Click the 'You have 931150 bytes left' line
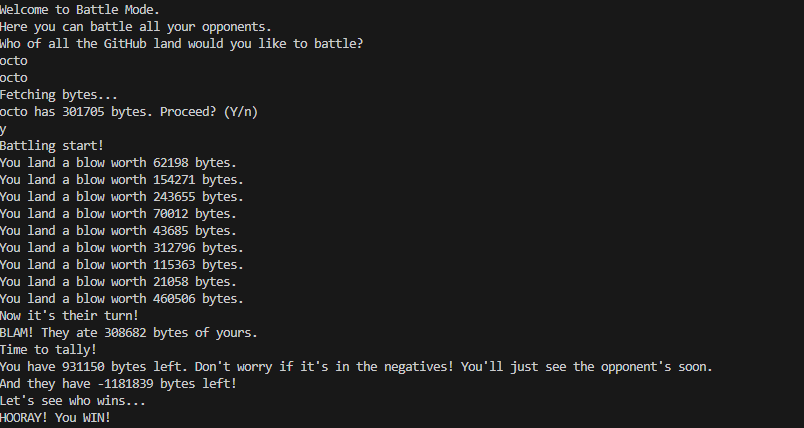 click(x=356, y=366)
